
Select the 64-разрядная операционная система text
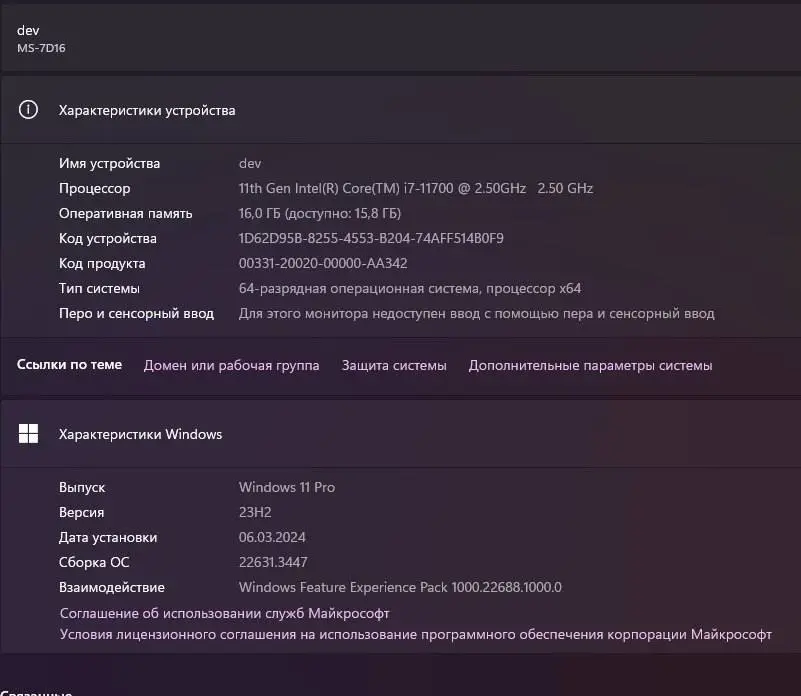point(410,288)
